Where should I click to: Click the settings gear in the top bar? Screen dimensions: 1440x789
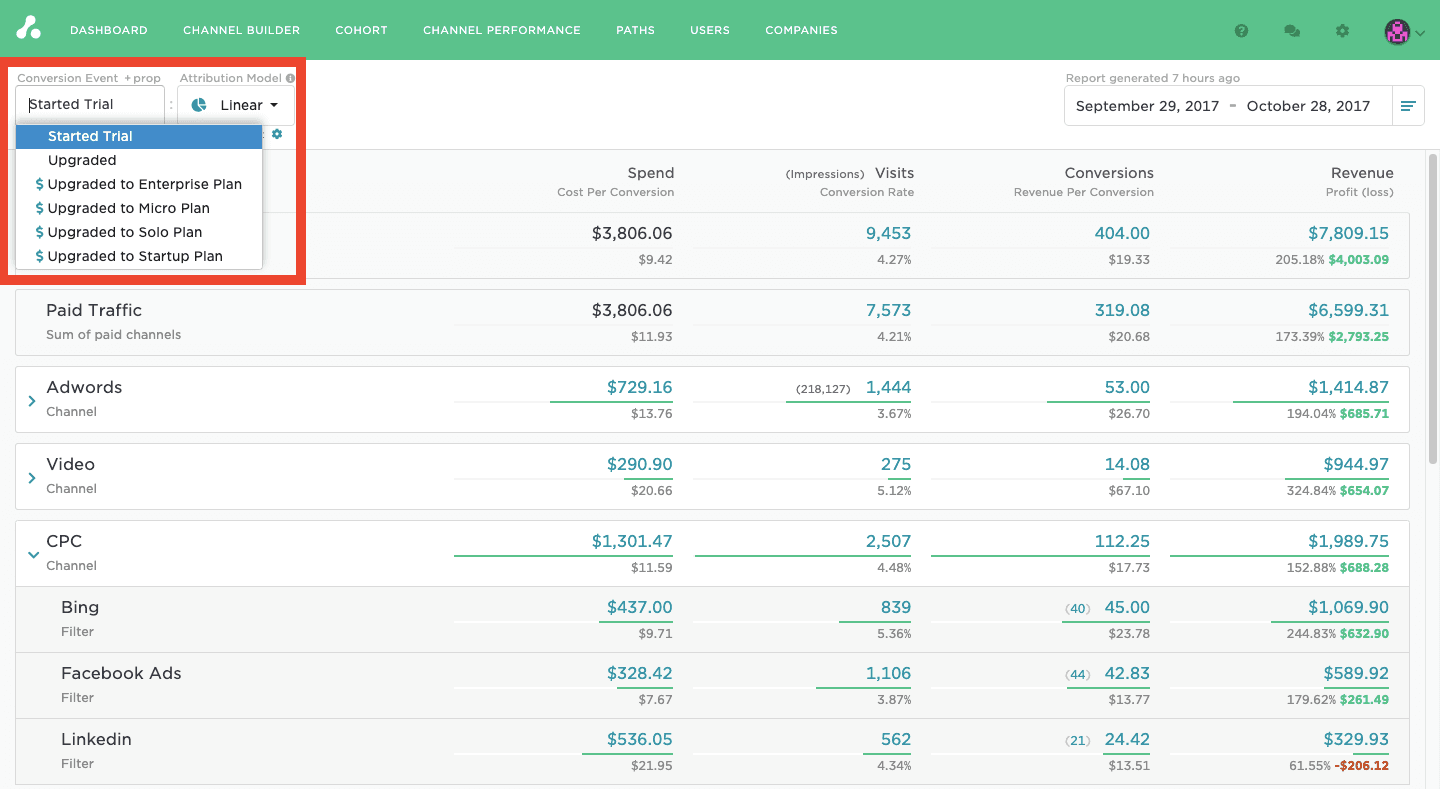[x=1342, y=31]
